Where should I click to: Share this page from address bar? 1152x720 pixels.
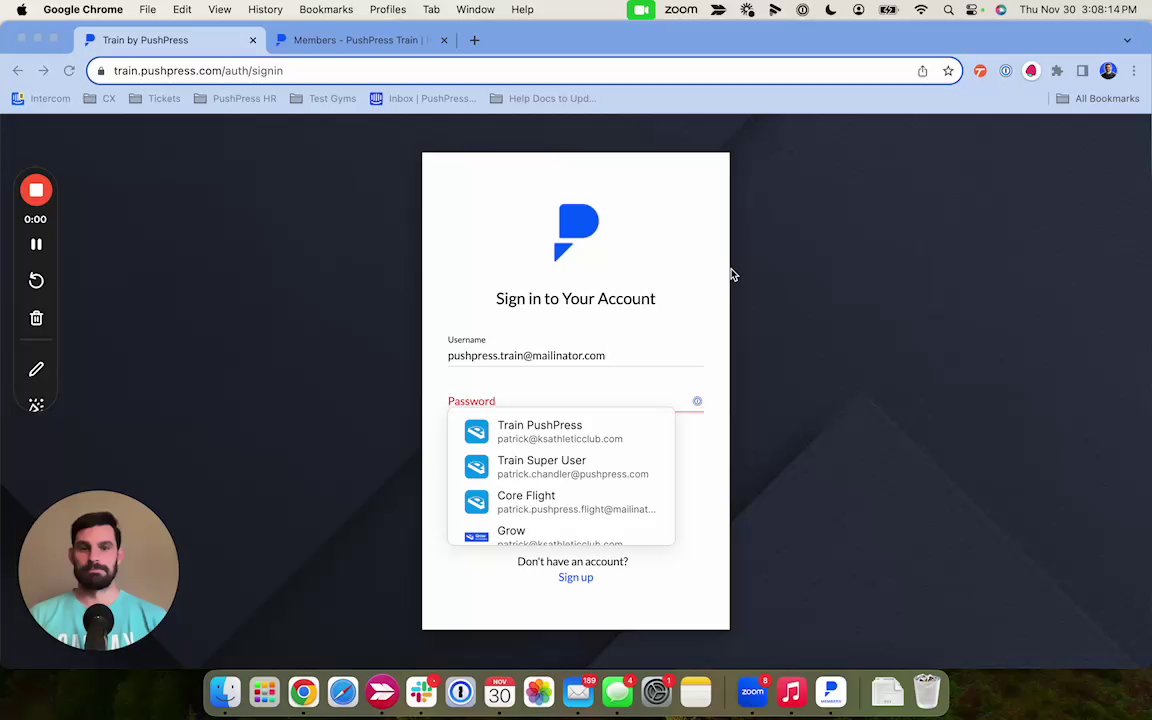922,71
